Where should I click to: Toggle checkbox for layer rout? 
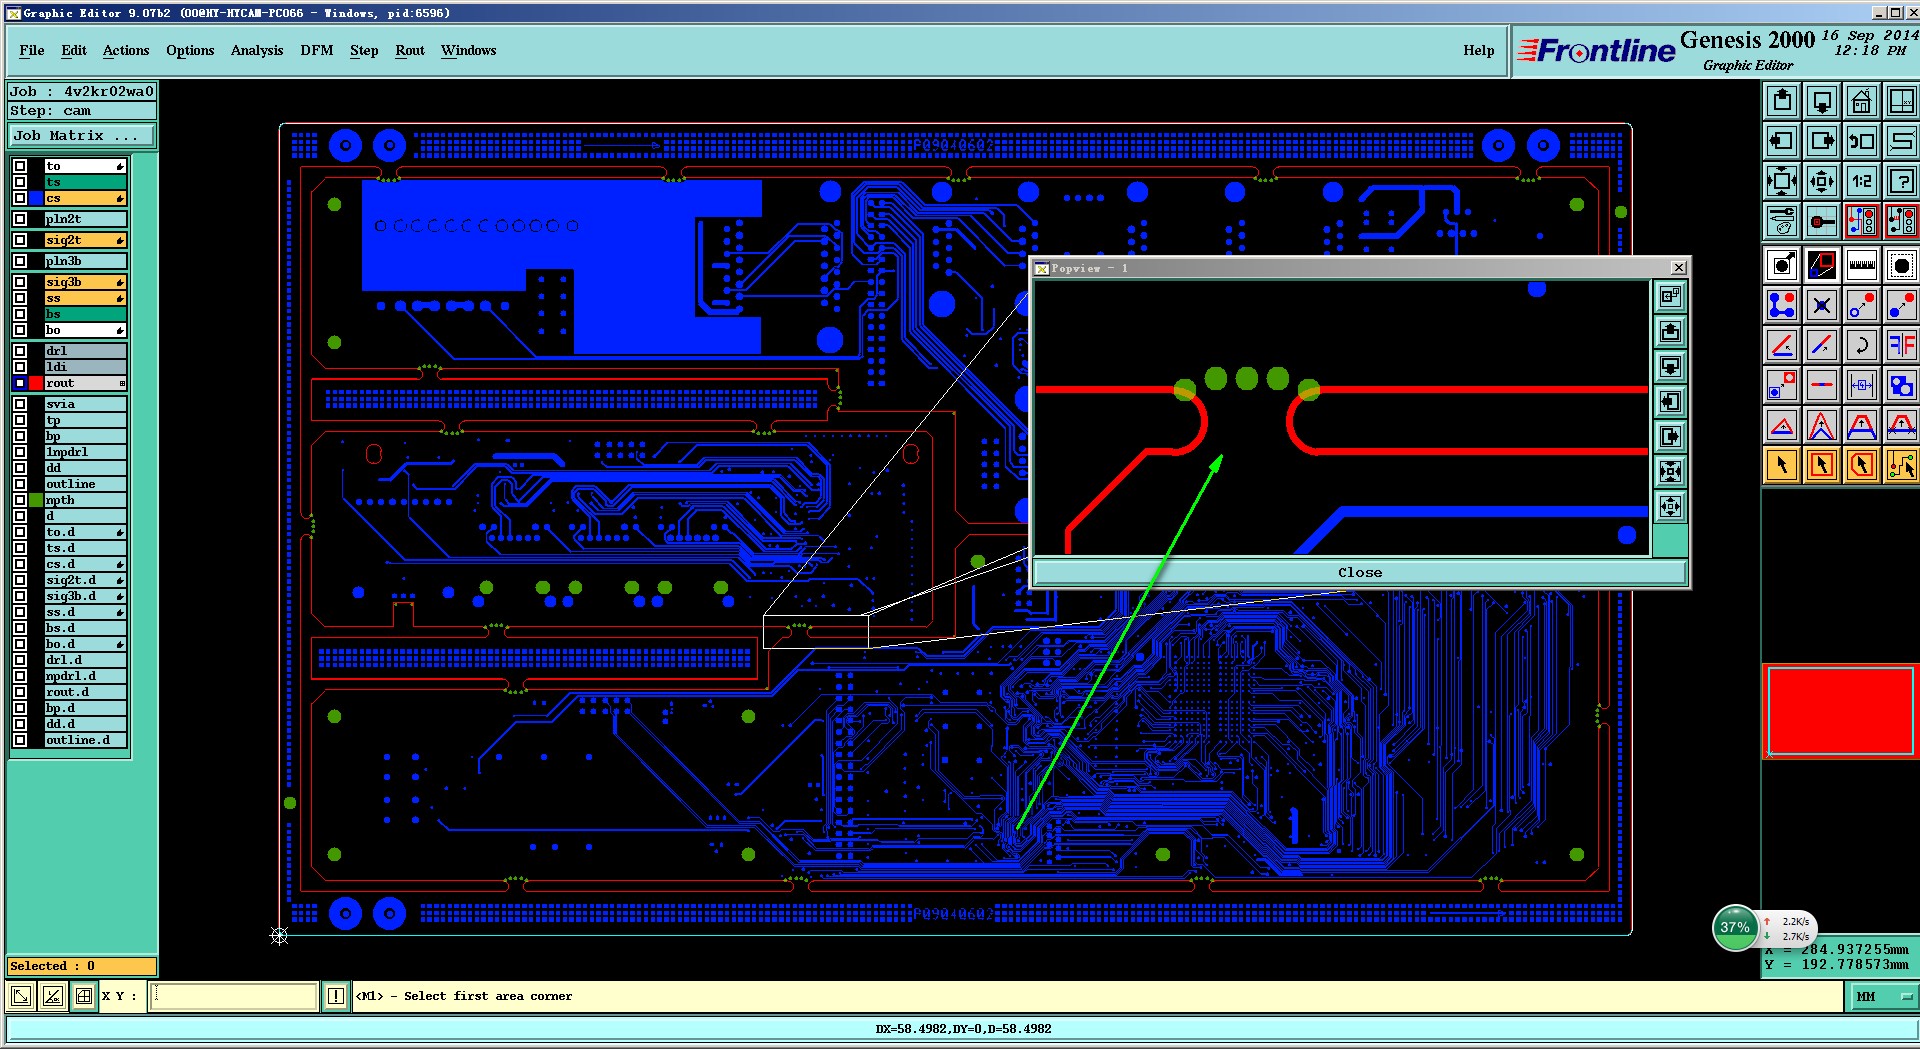coord(20,383)
